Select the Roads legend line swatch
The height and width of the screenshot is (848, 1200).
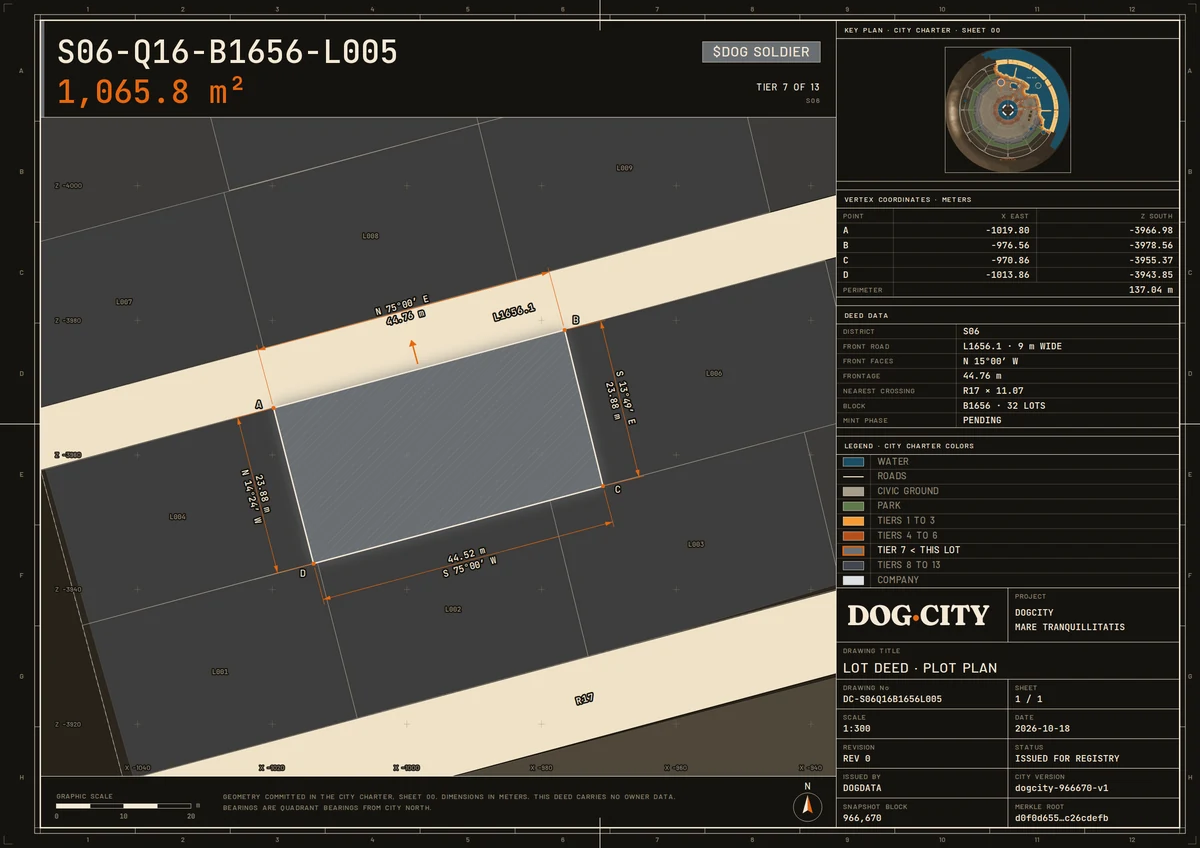[853, 476]
